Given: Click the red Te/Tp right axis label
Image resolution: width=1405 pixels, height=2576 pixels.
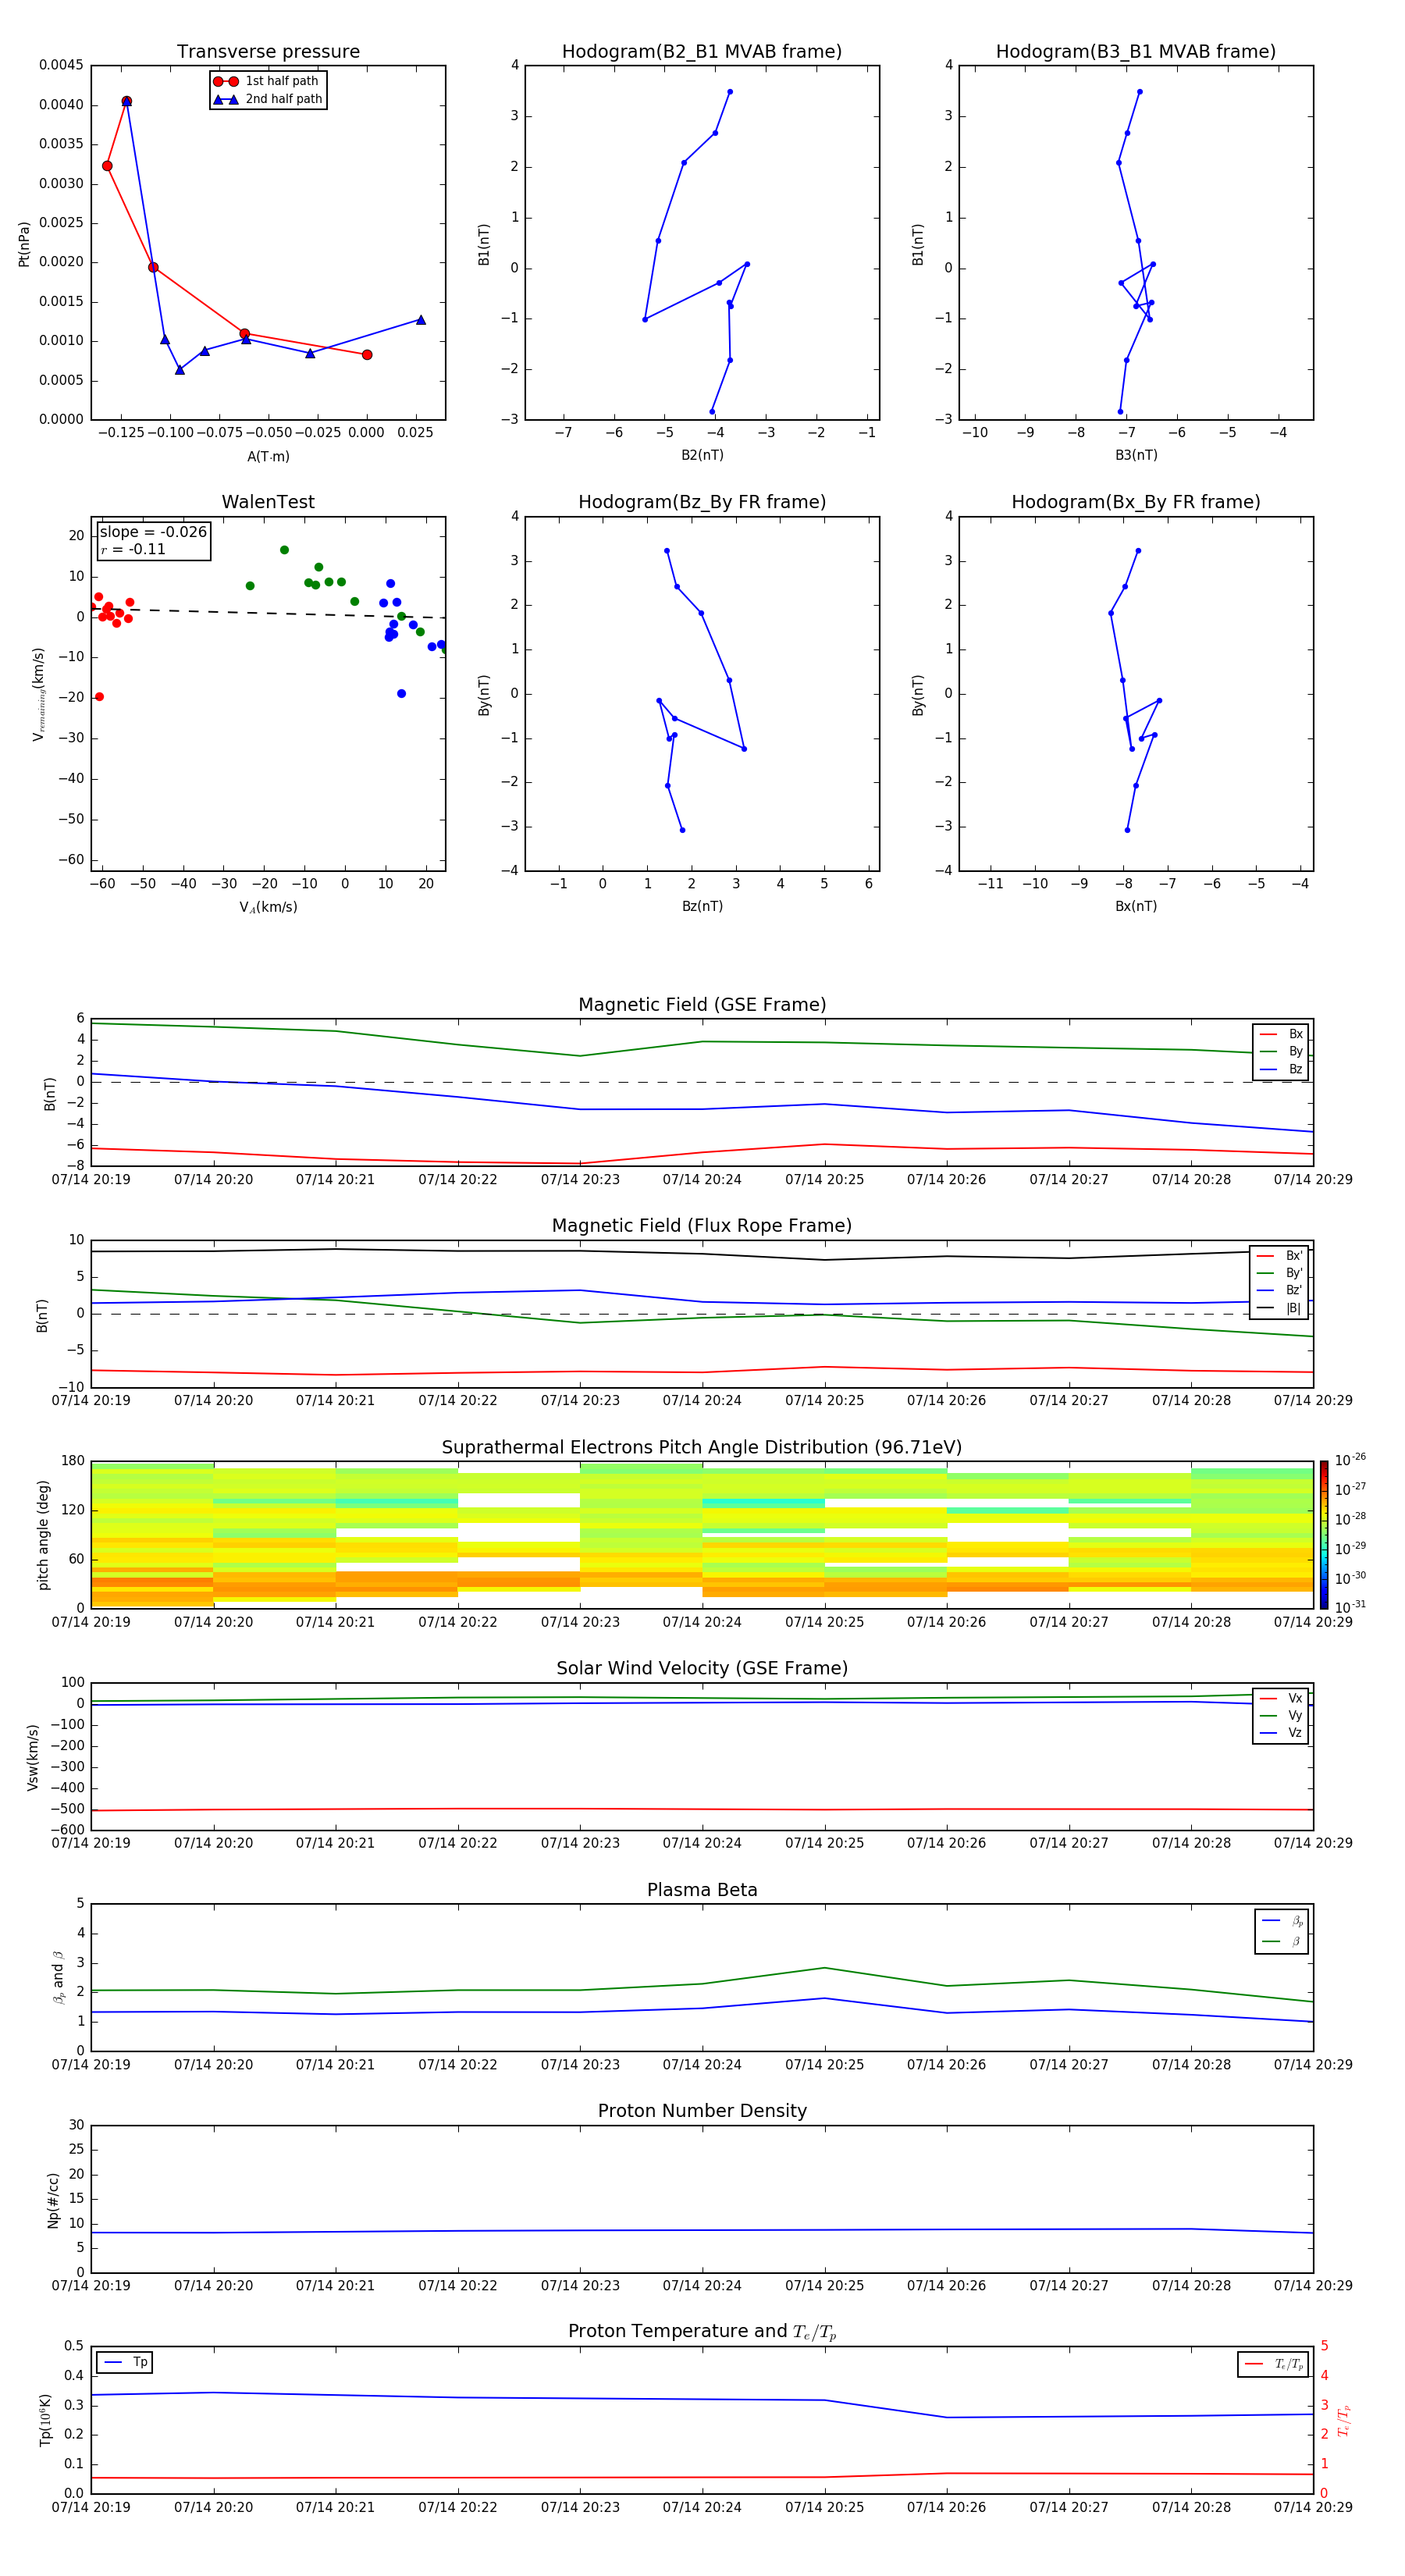Looking at the screenshot, I should click(x=1343, y=2420).
